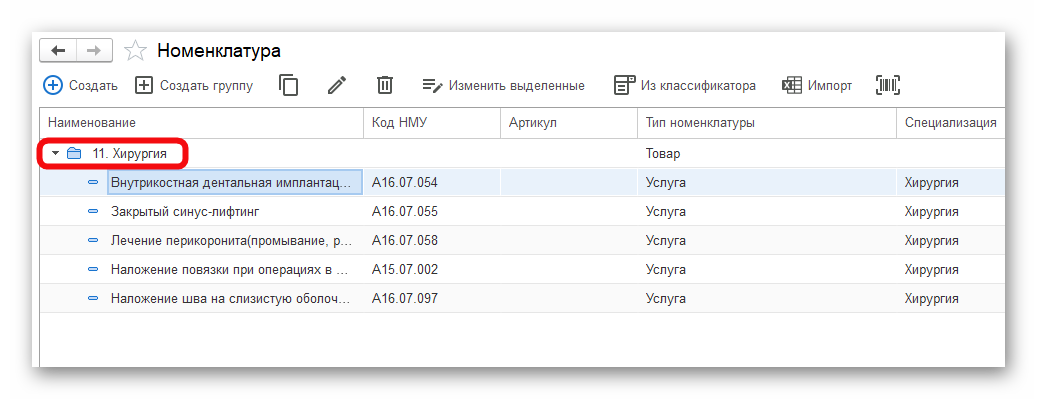Add Номенклатура to favorites with star

click(135, 50)
